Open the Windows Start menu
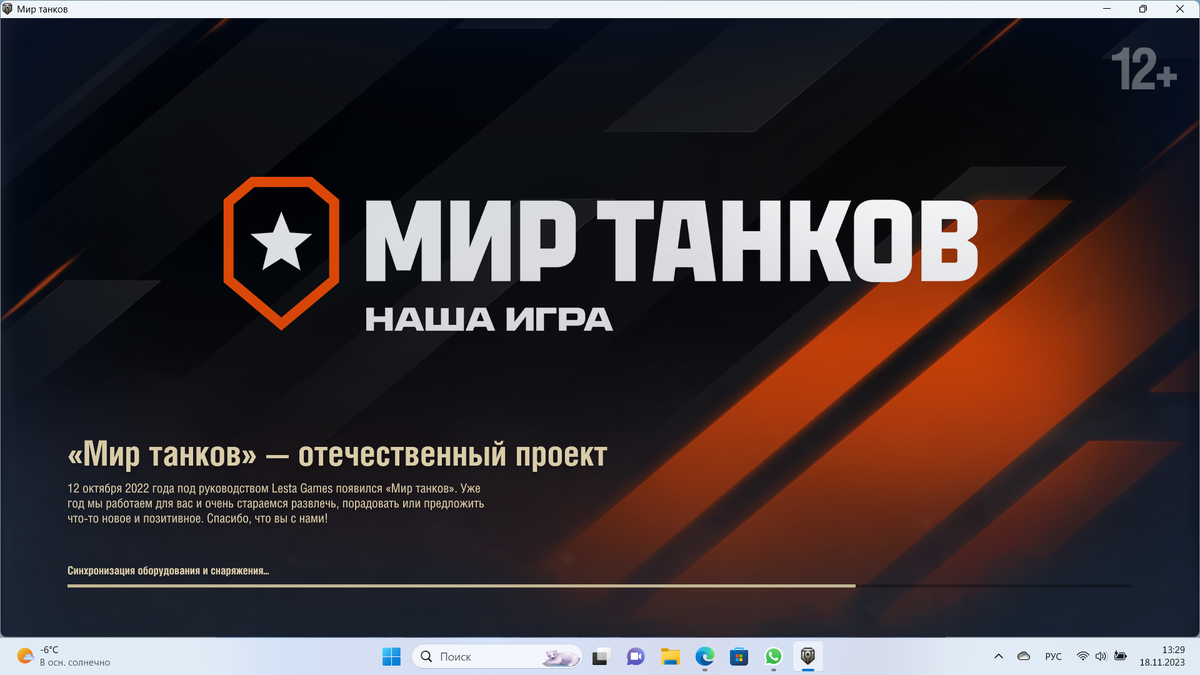The image size is (1200, 675). [x=391, y=657]
